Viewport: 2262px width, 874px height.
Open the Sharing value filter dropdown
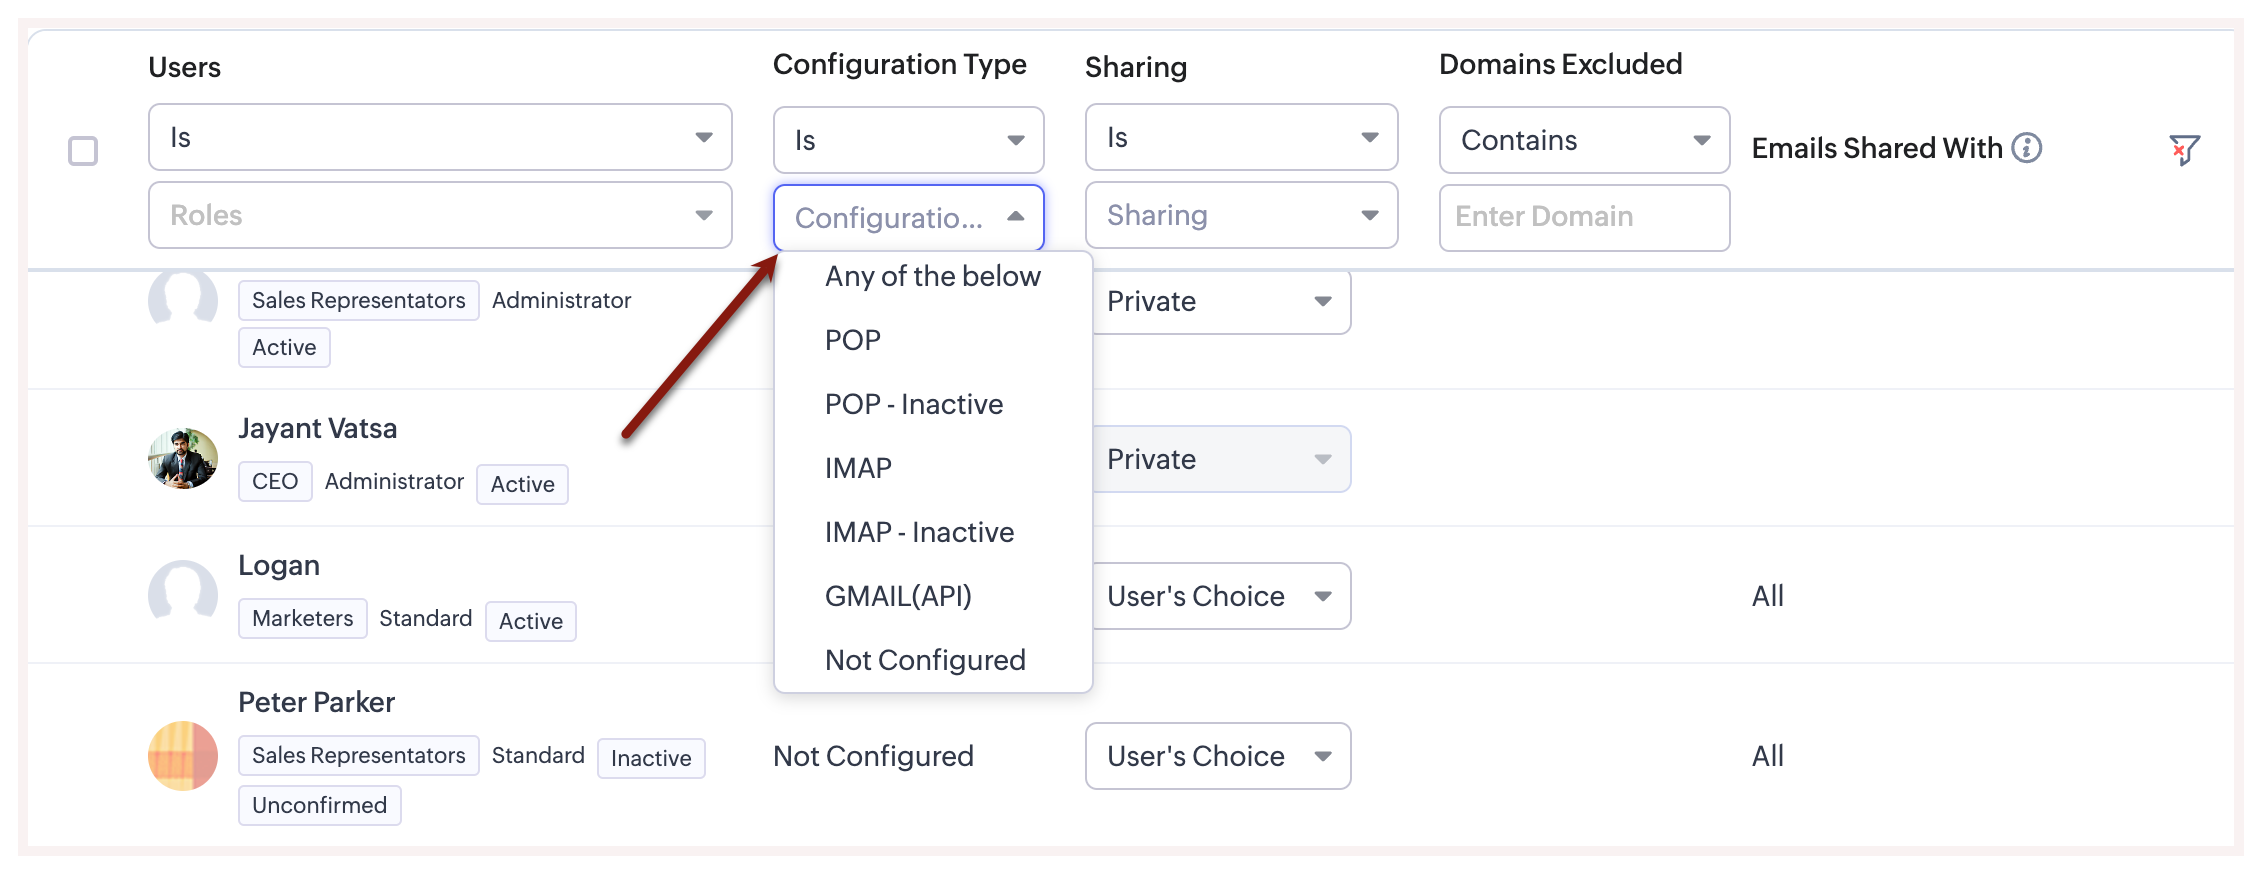(1241, 215)
